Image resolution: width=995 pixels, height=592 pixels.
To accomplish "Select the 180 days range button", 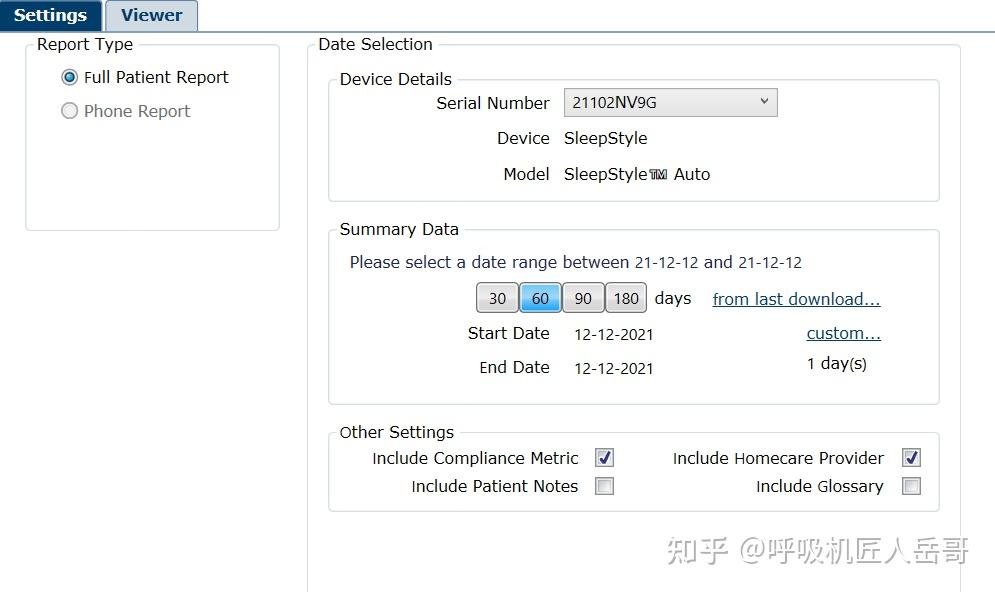I will [626, 299].
